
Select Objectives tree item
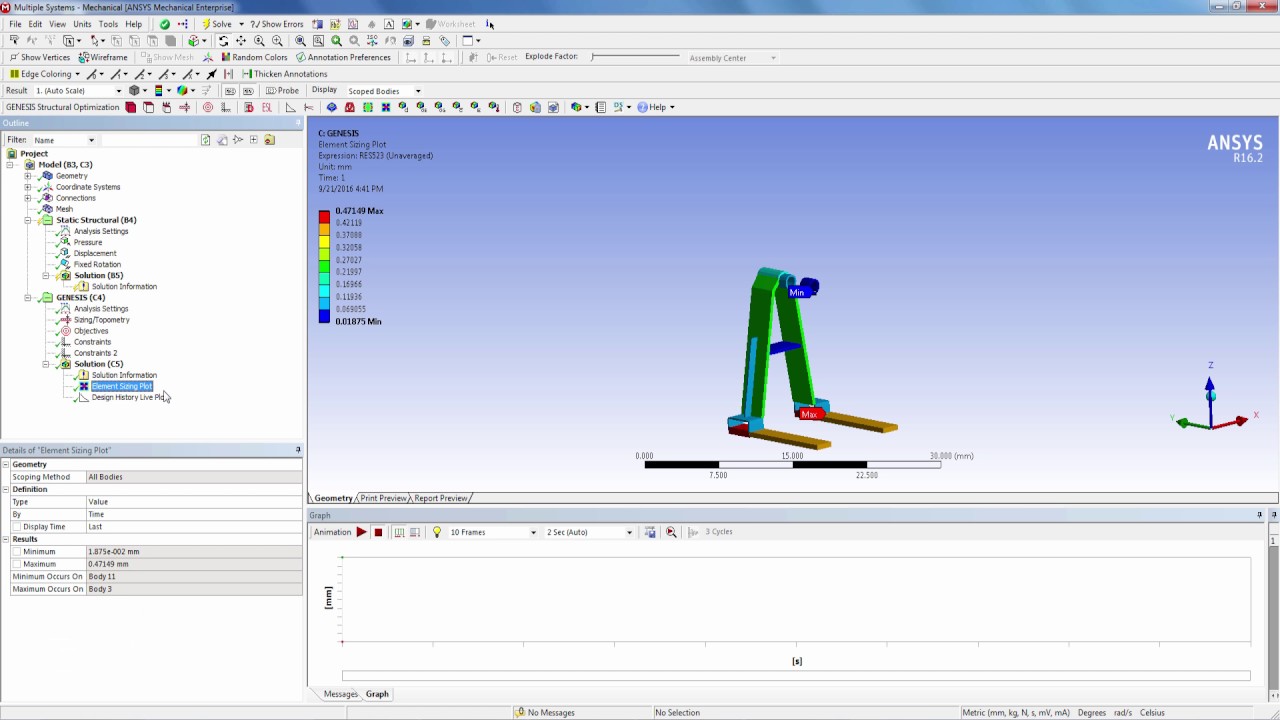point(90,331)
